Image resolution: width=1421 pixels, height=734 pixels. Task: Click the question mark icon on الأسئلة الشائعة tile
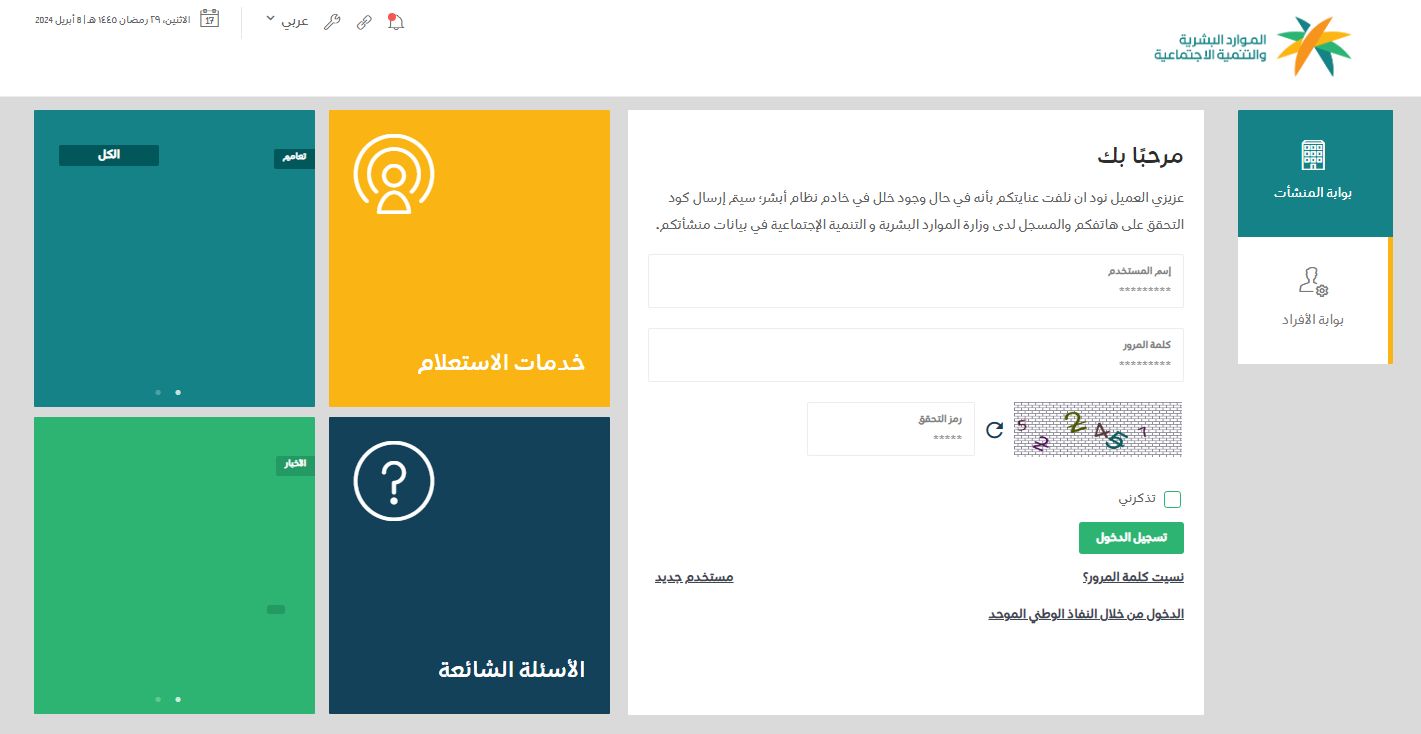(393, 480)
